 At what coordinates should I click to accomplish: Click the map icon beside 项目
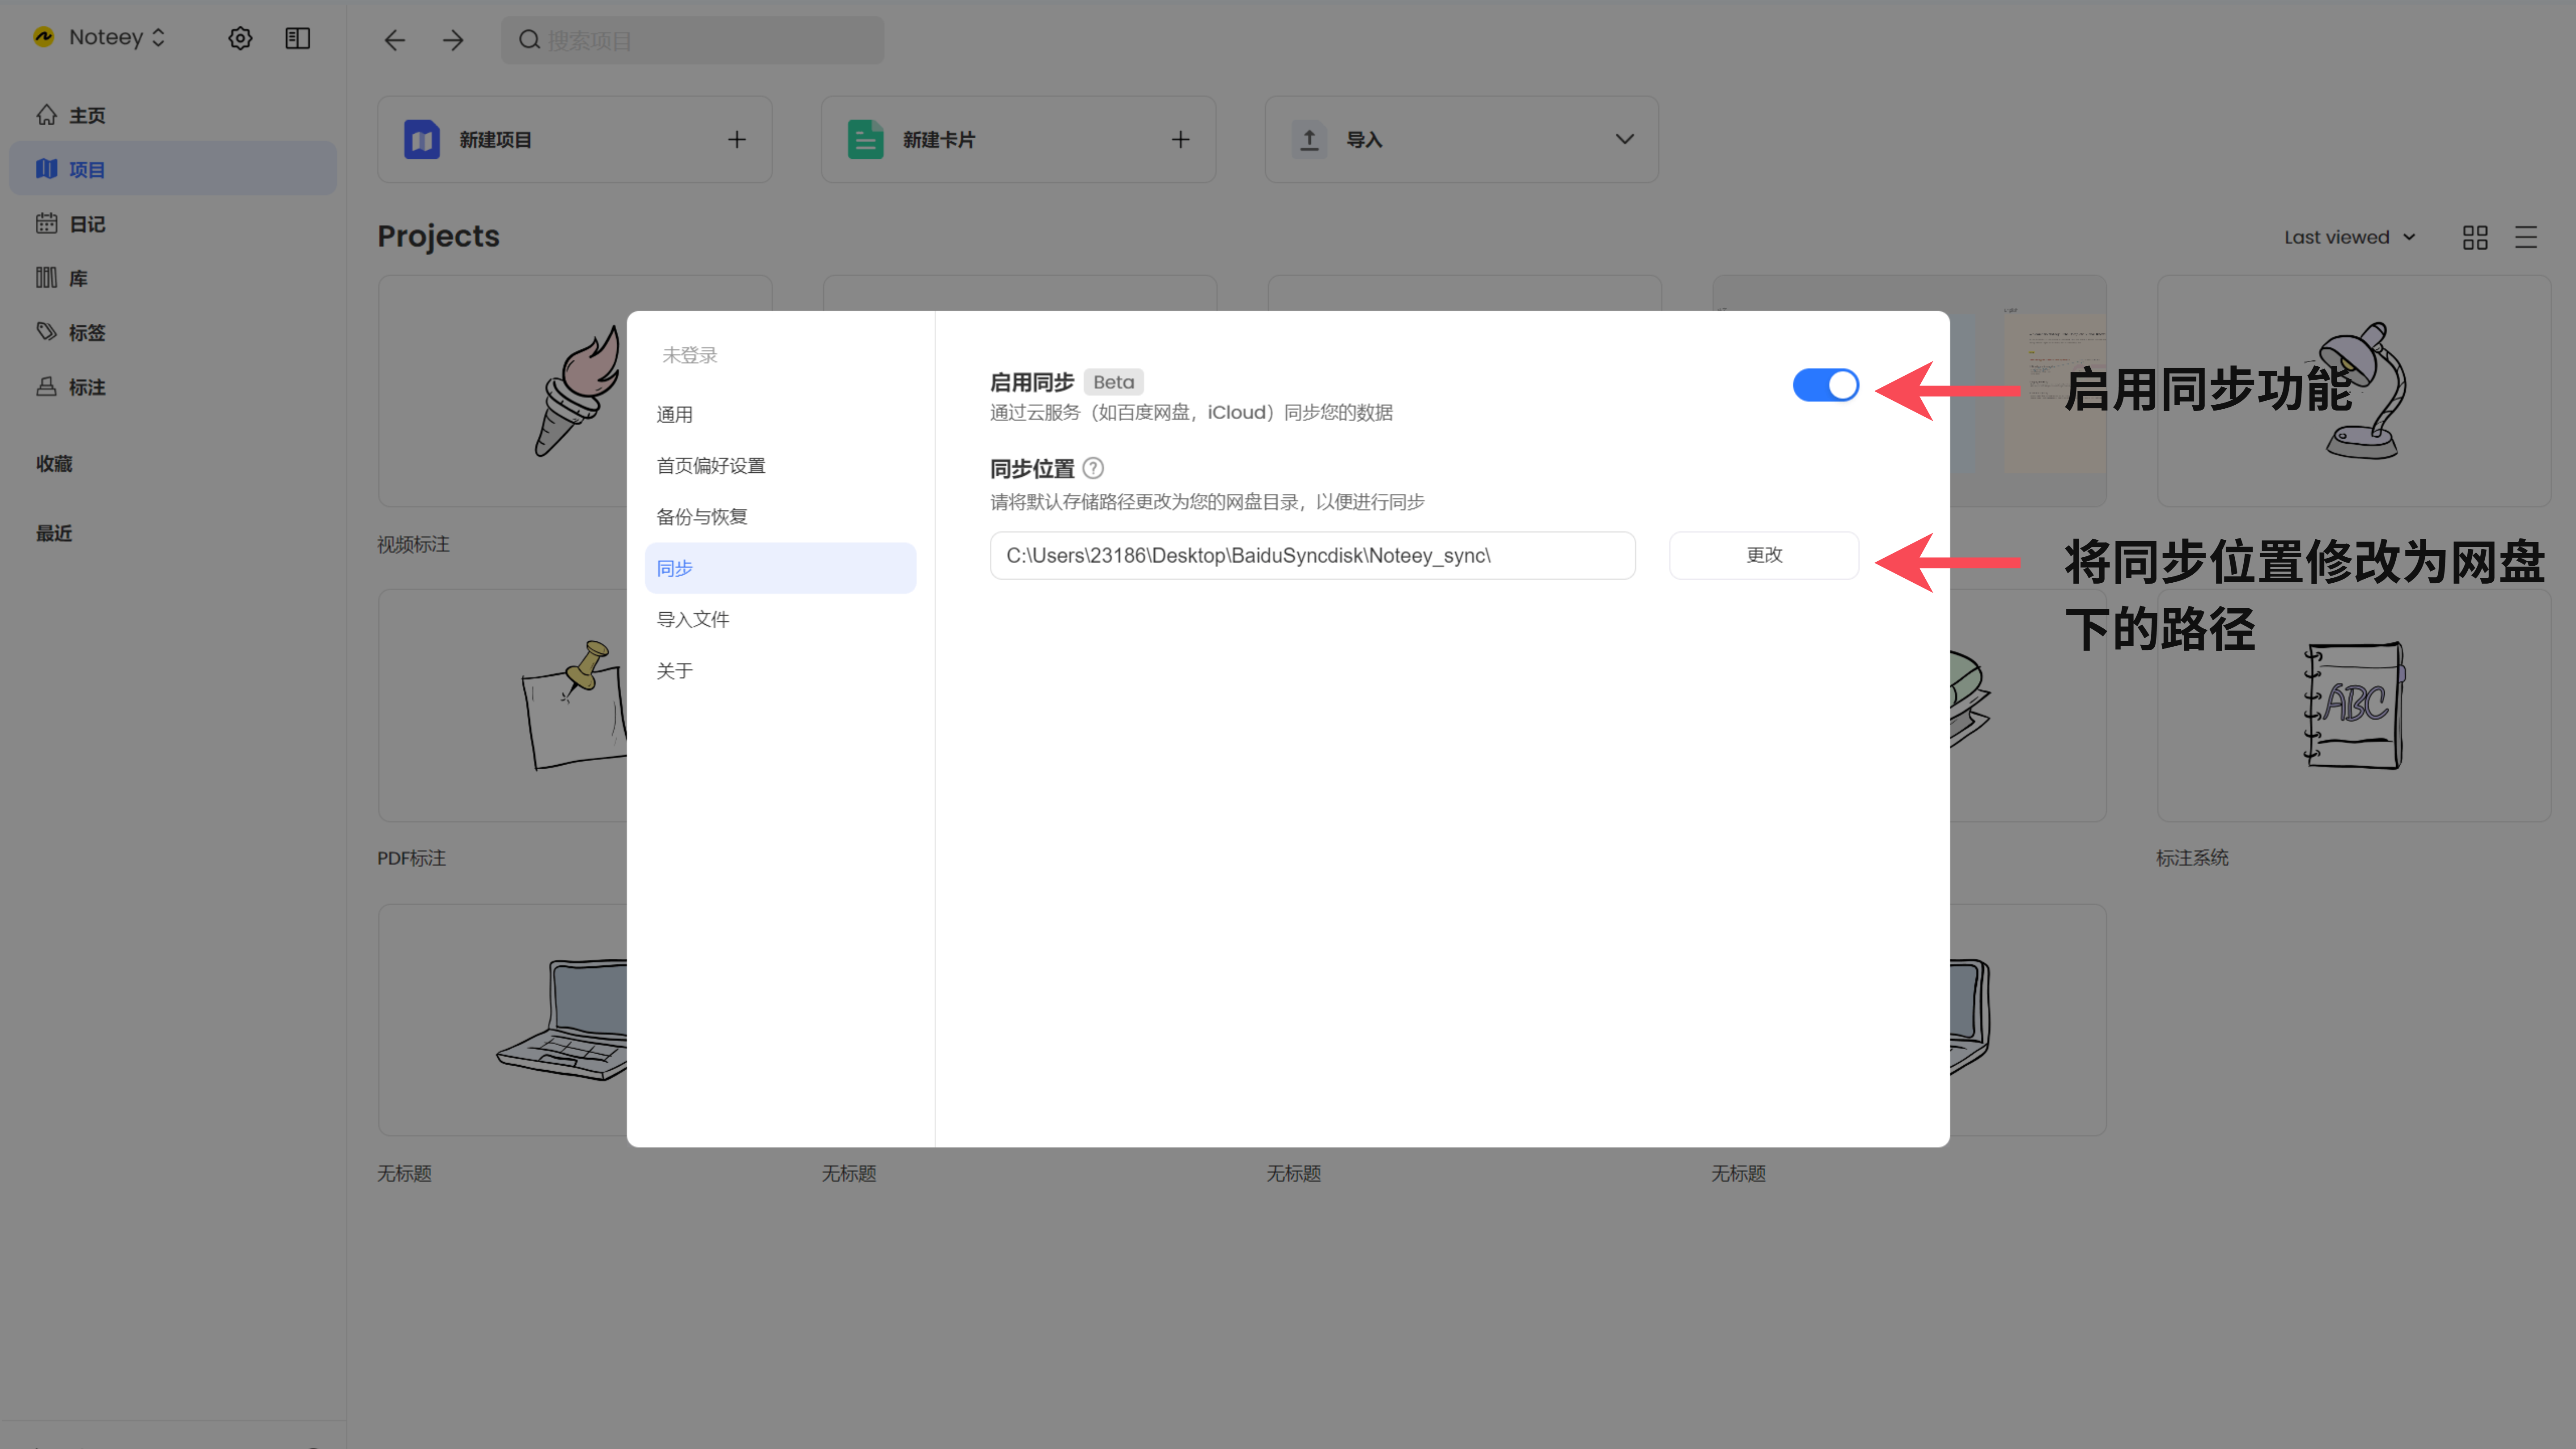[46, 169]
